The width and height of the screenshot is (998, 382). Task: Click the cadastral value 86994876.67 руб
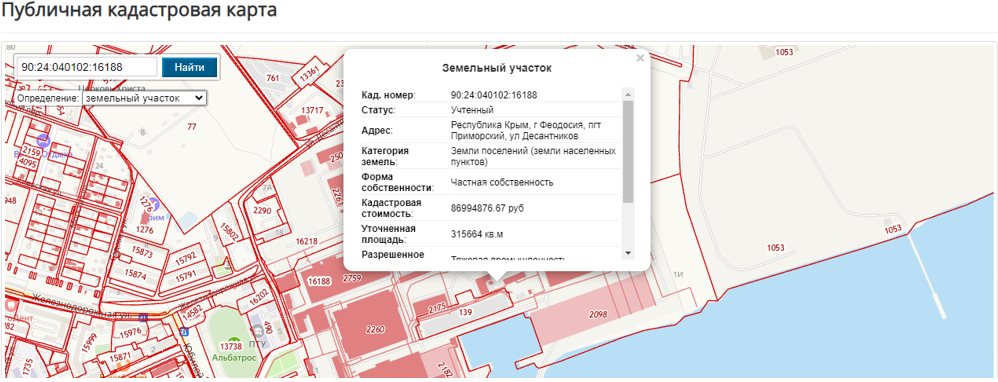[x=488, y=208]
